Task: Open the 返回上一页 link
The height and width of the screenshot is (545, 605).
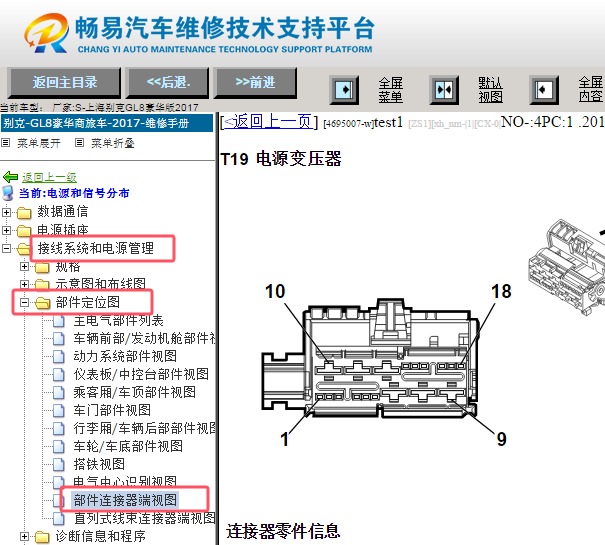Action: tap(268, 122)
